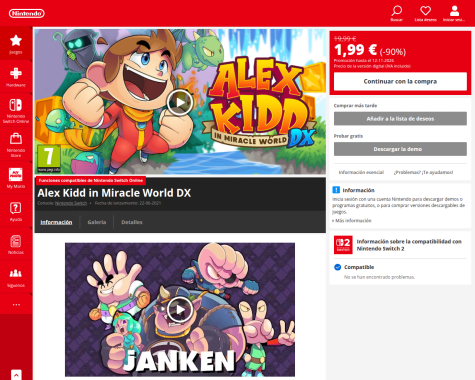Open the Más información link

point(353,221)
